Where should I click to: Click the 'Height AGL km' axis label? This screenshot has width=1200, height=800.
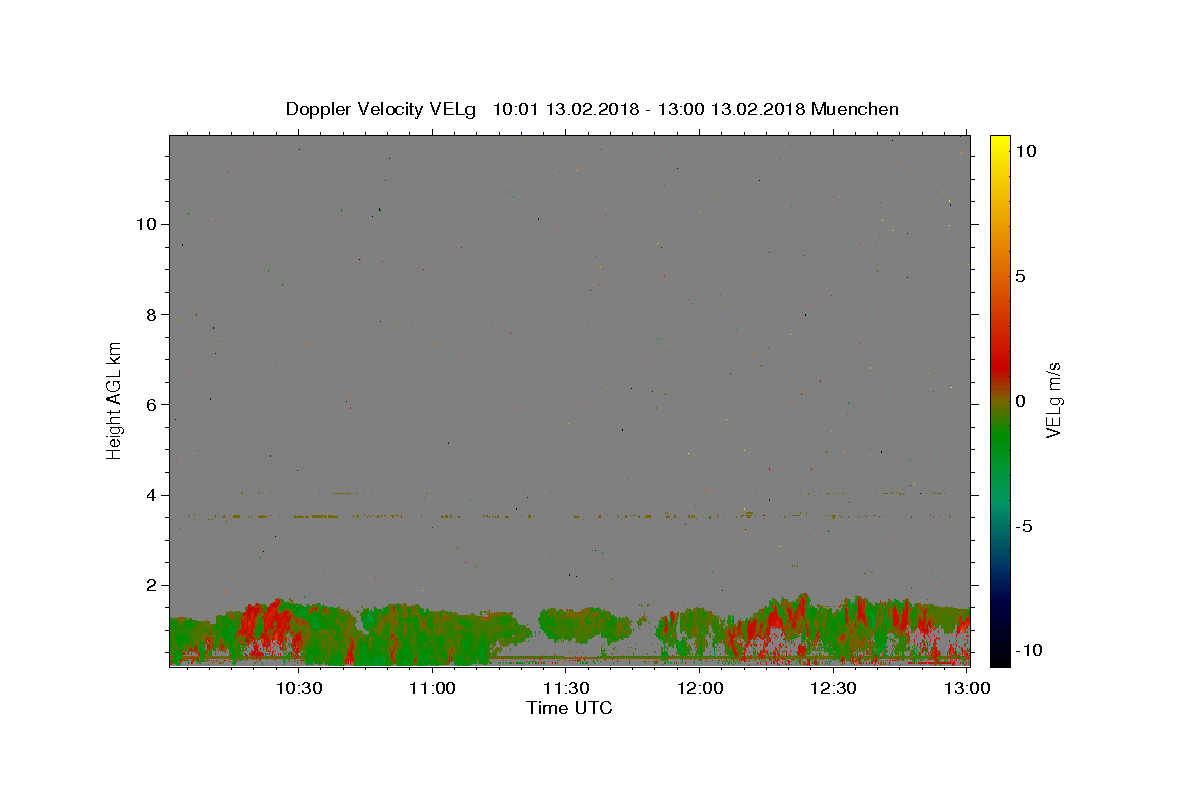pos(115,400)
